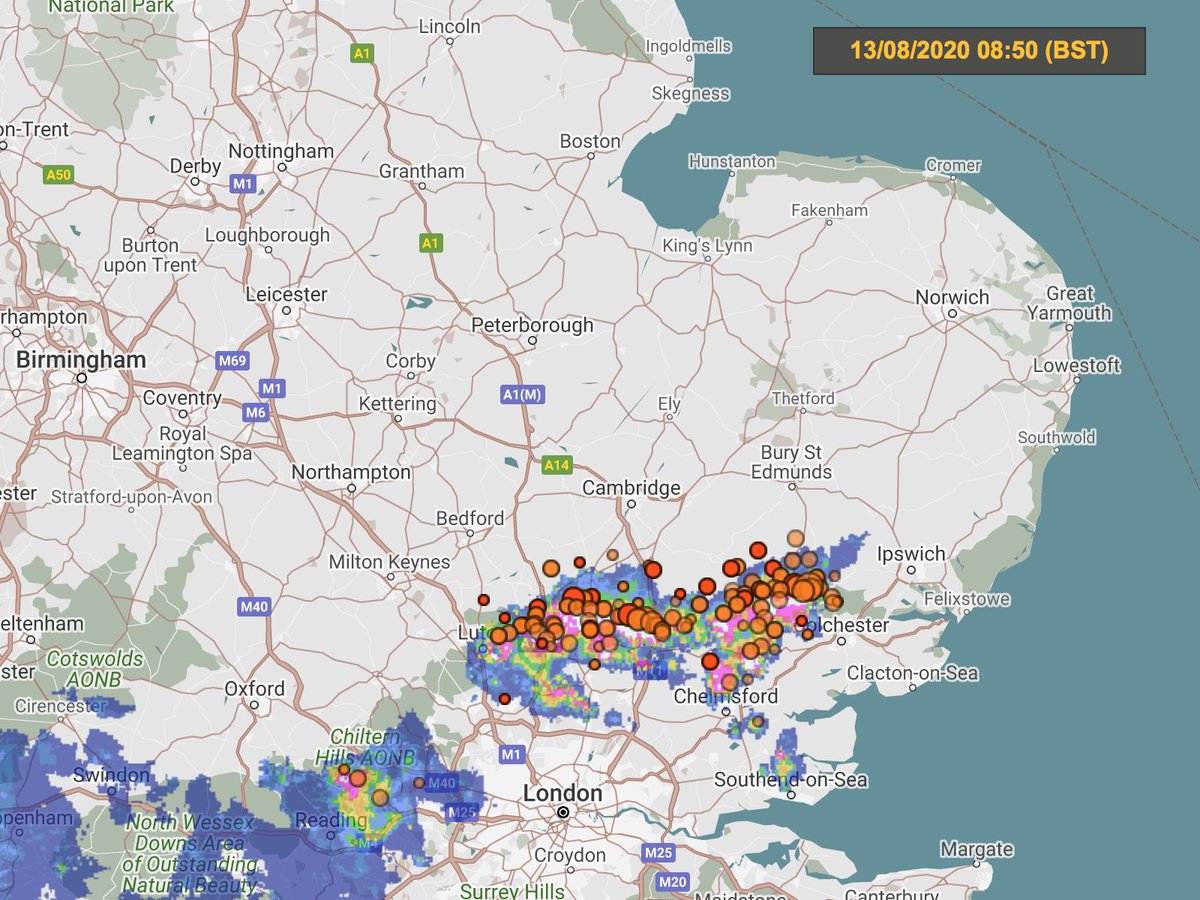Click the M1 shield east of Coventry

(x=272, y=387)
